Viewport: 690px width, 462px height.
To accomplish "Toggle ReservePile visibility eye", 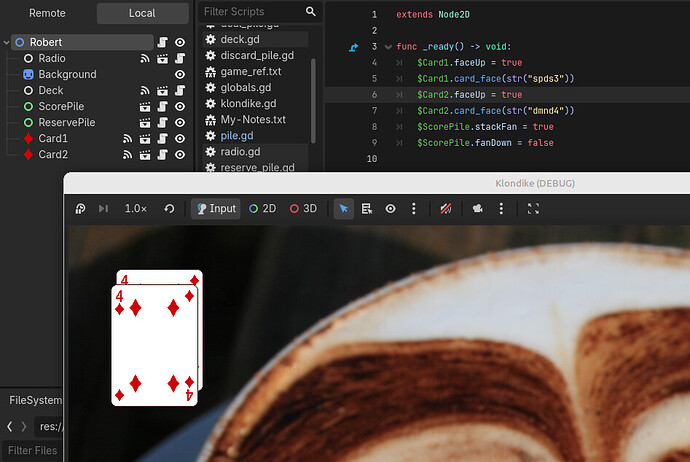I will [x=180, y=122].
